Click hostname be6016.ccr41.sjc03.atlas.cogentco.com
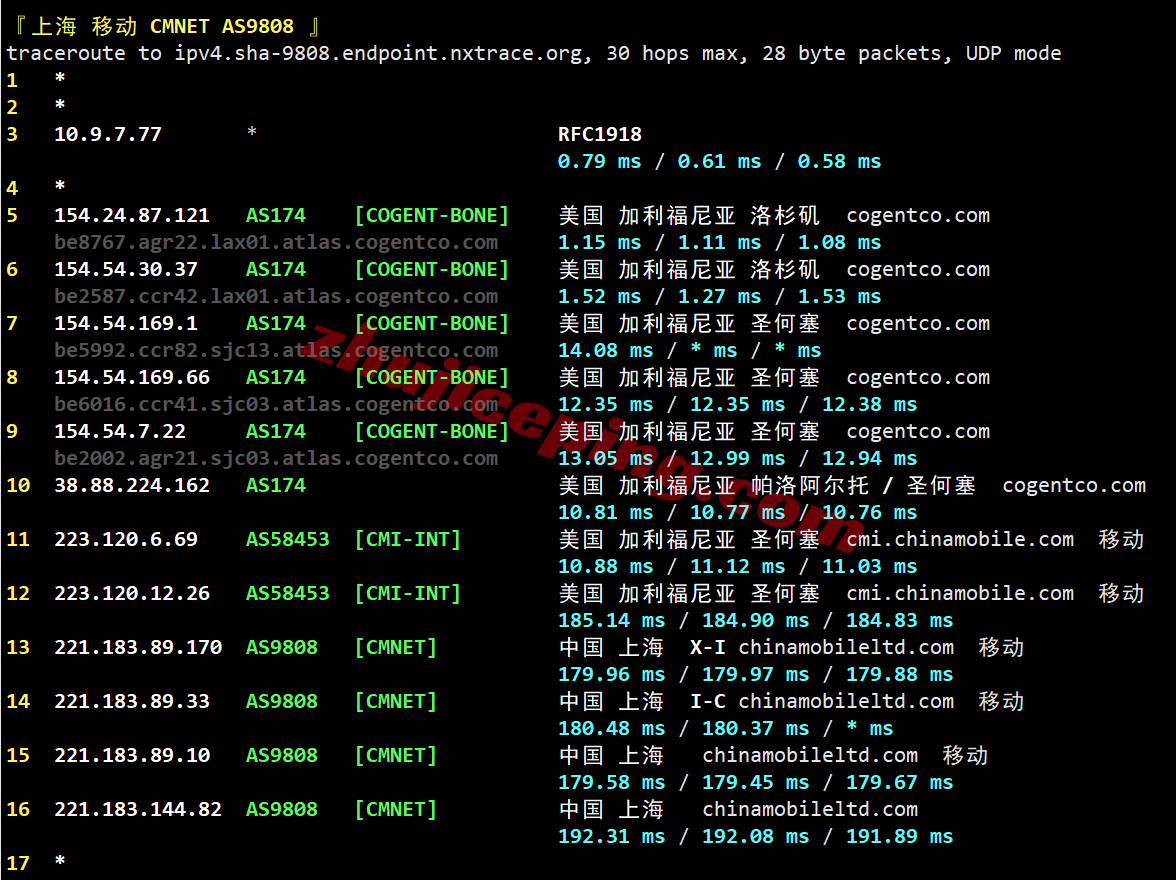 tap(276, 404)
